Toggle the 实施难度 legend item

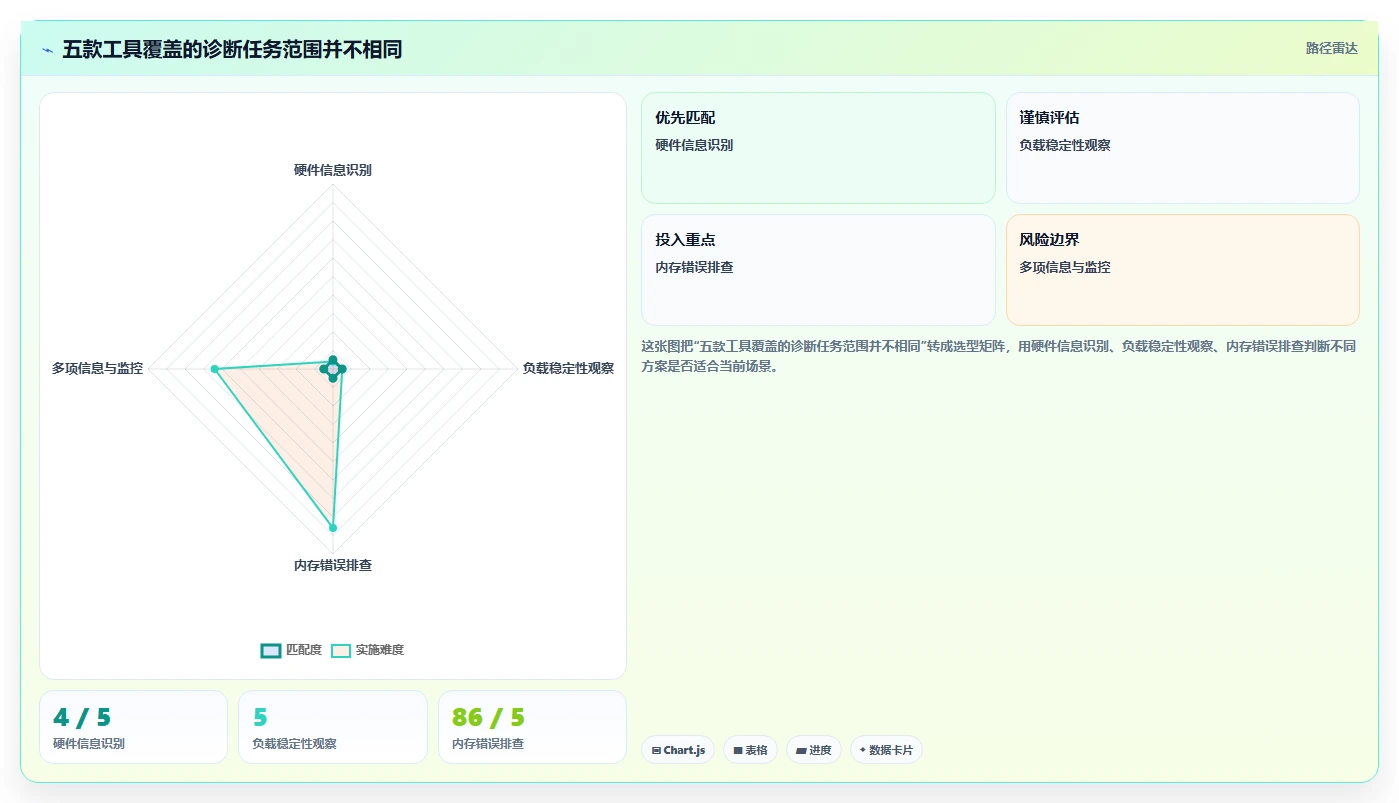pyautogui.click(x=367, y=650)
